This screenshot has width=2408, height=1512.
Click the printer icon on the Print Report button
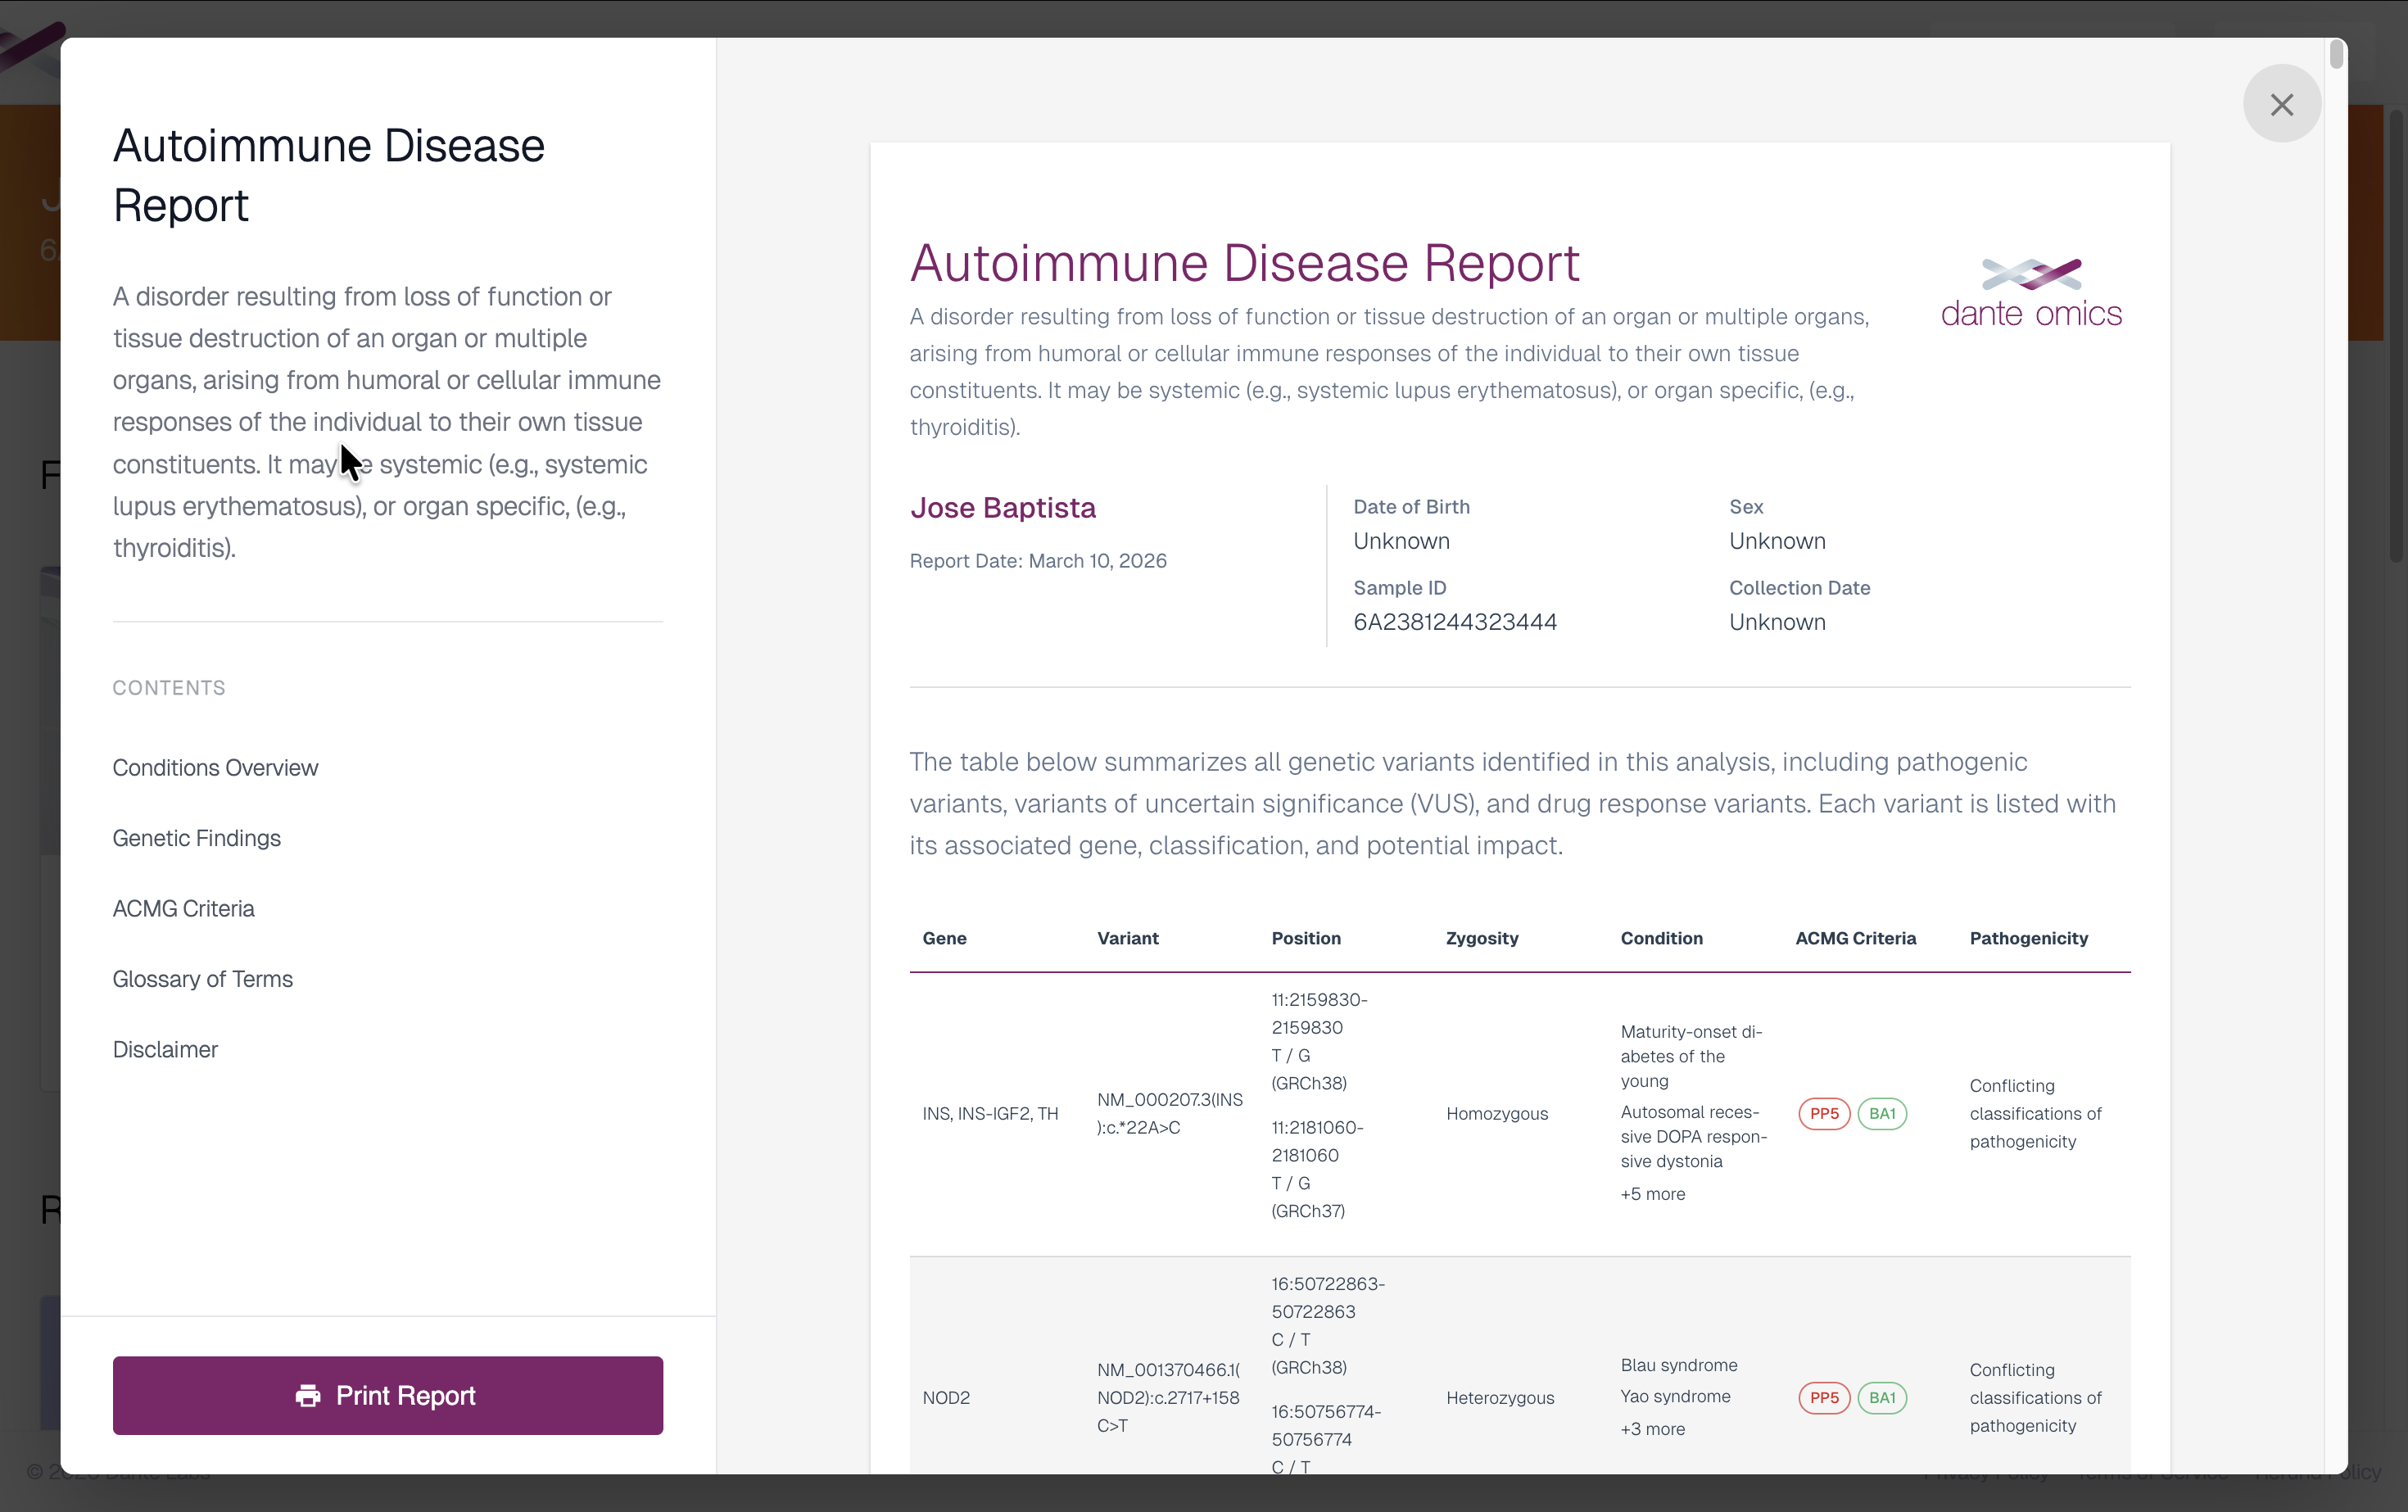pyautogui.click(x=308, y=1396)
